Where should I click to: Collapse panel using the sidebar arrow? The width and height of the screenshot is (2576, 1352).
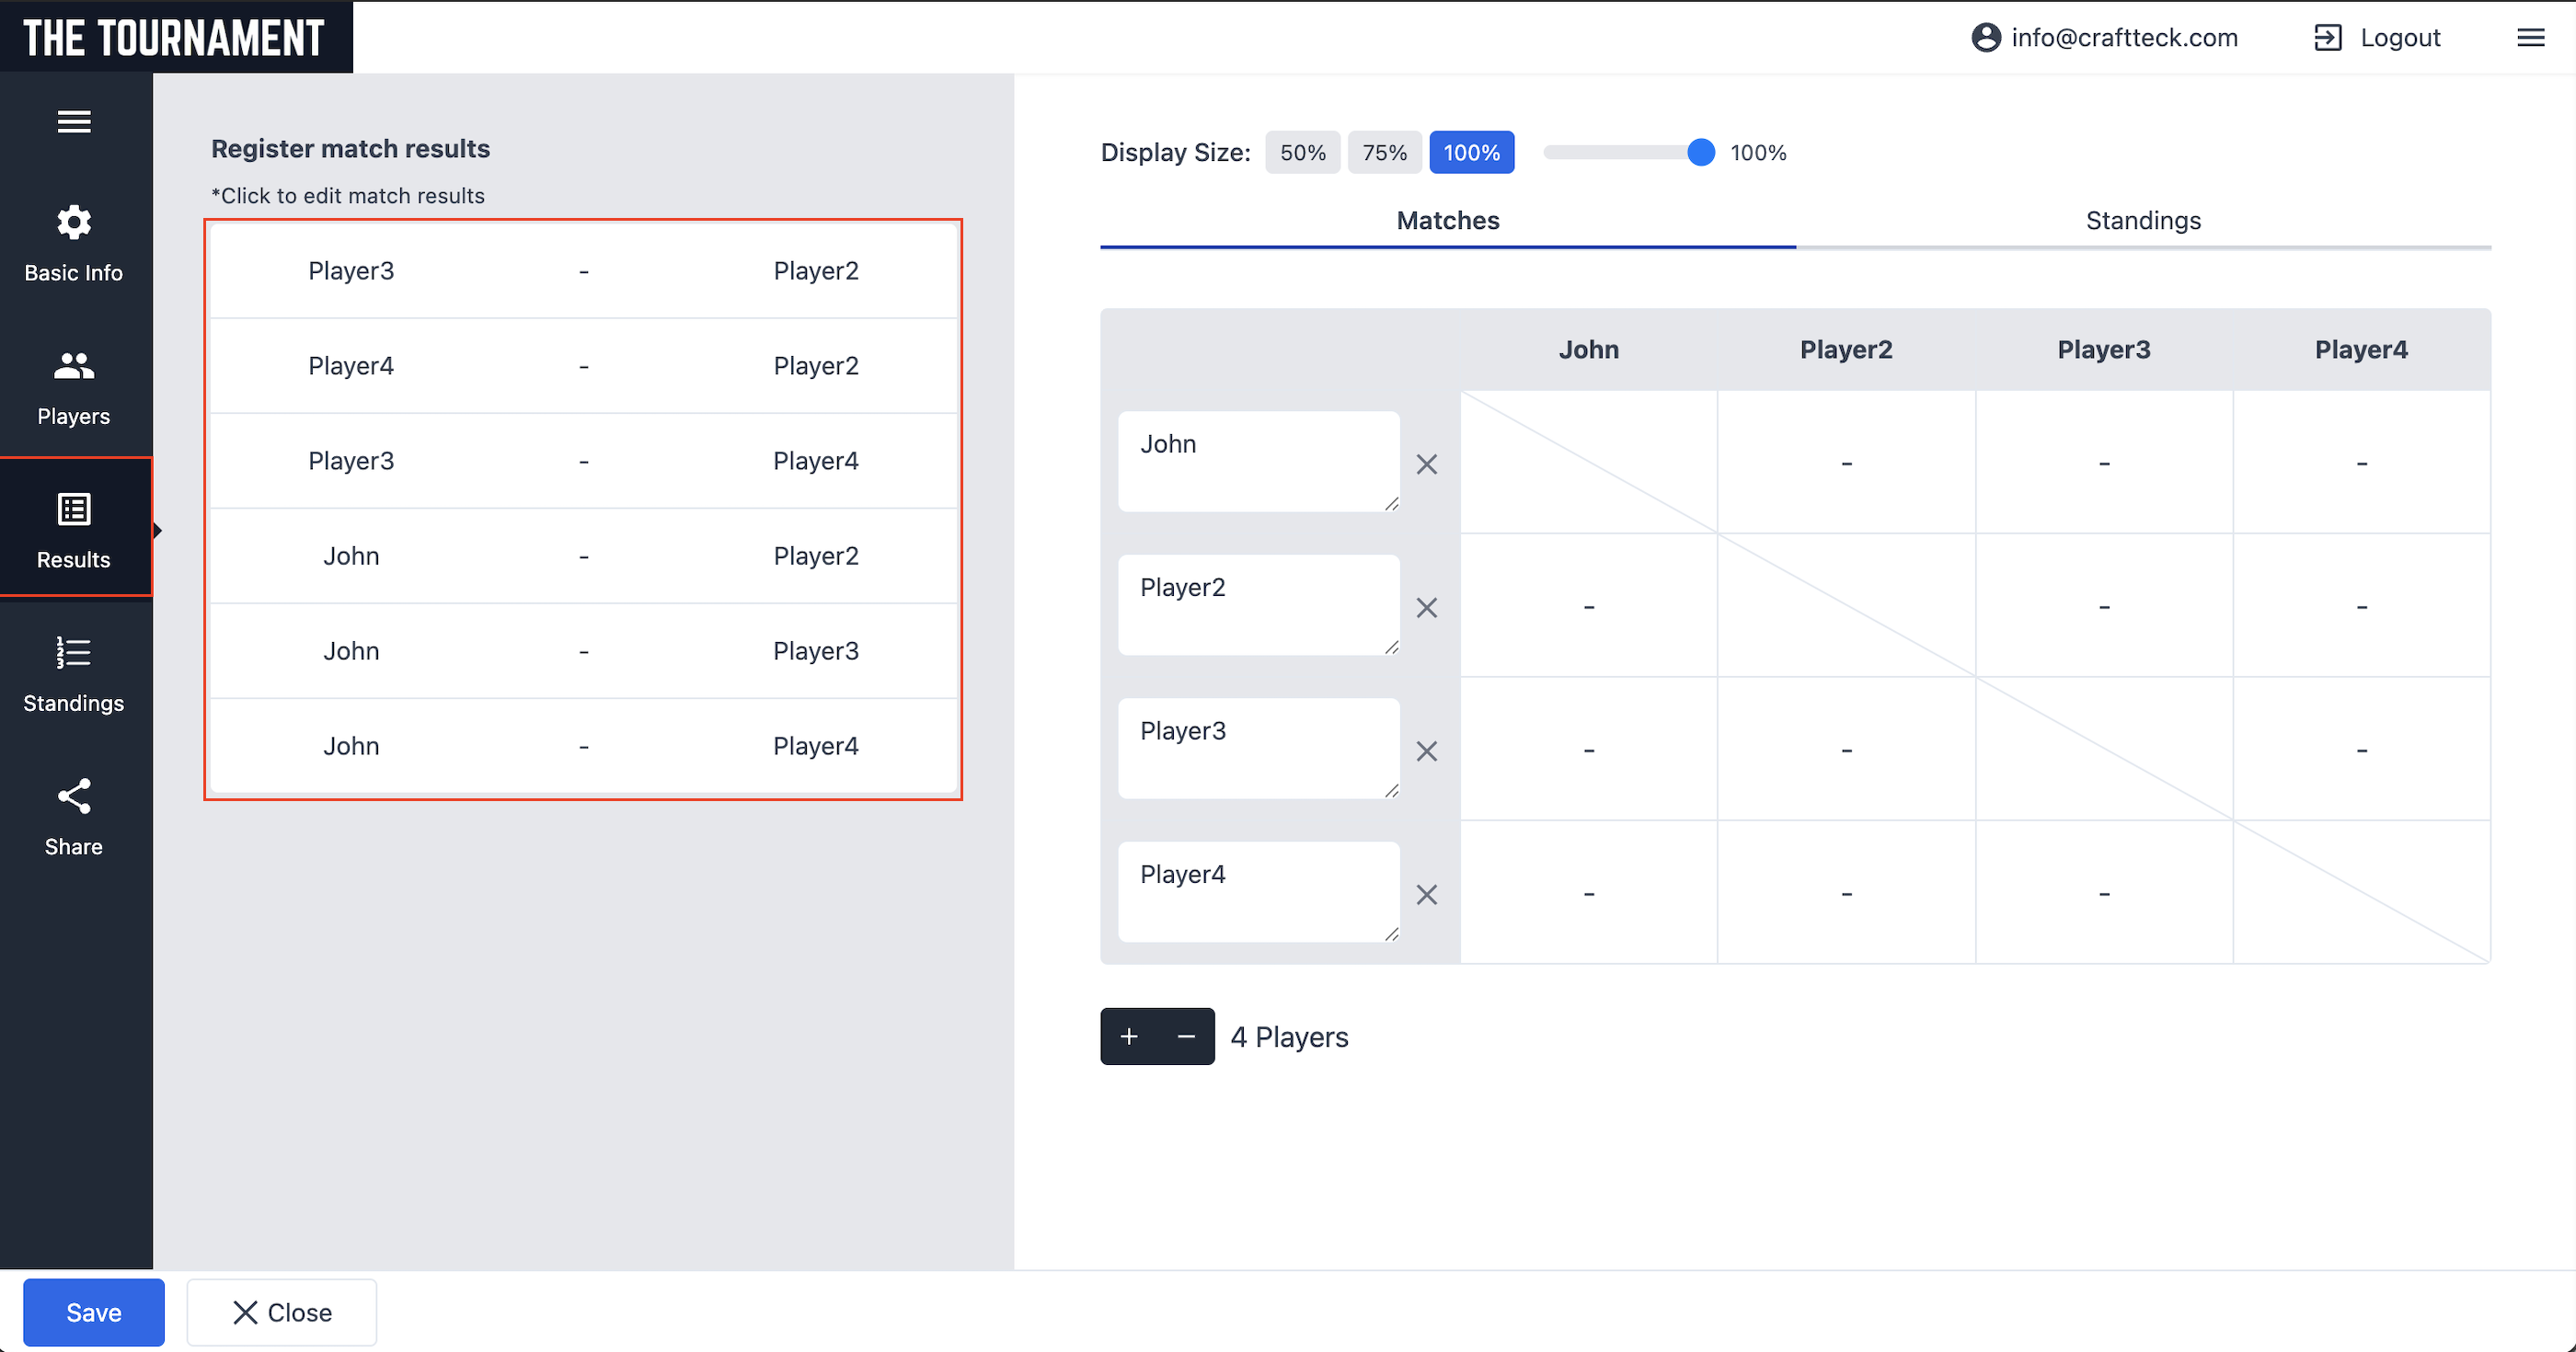click(158, 530)
